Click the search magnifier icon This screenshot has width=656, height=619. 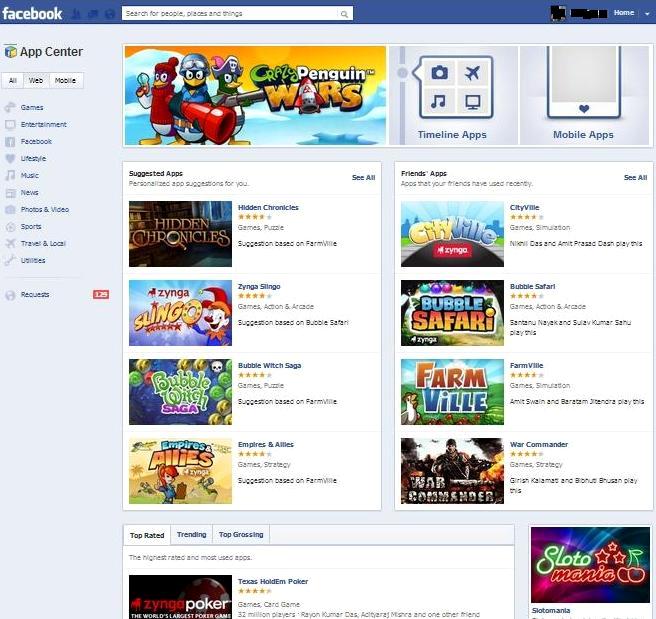[344, 14]
